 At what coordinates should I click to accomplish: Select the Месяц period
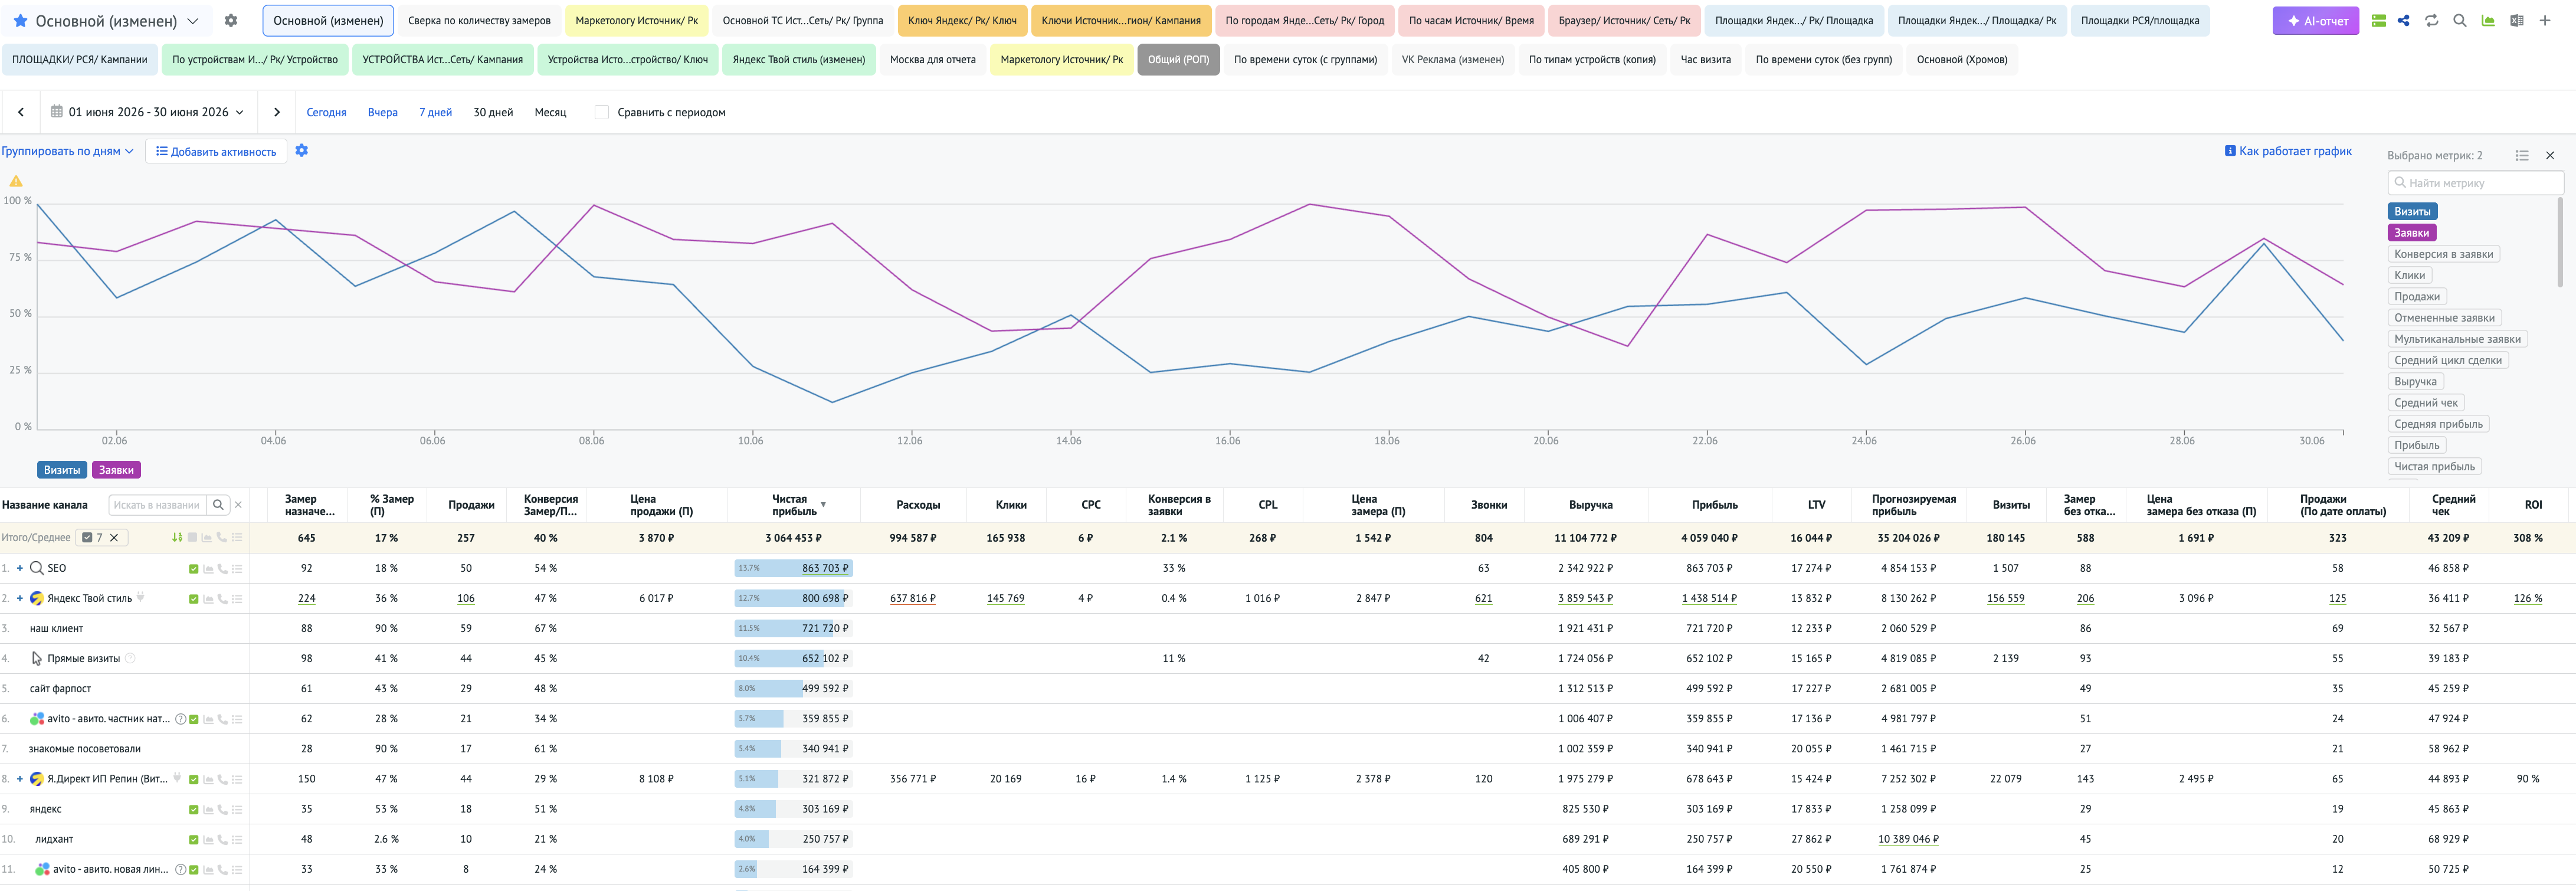[550, 112]
